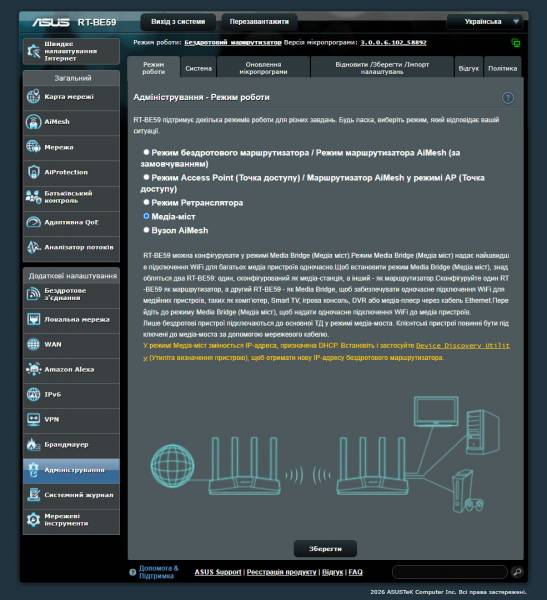
Task: Switch to Режим роботи tab
Action: (153, 68)
